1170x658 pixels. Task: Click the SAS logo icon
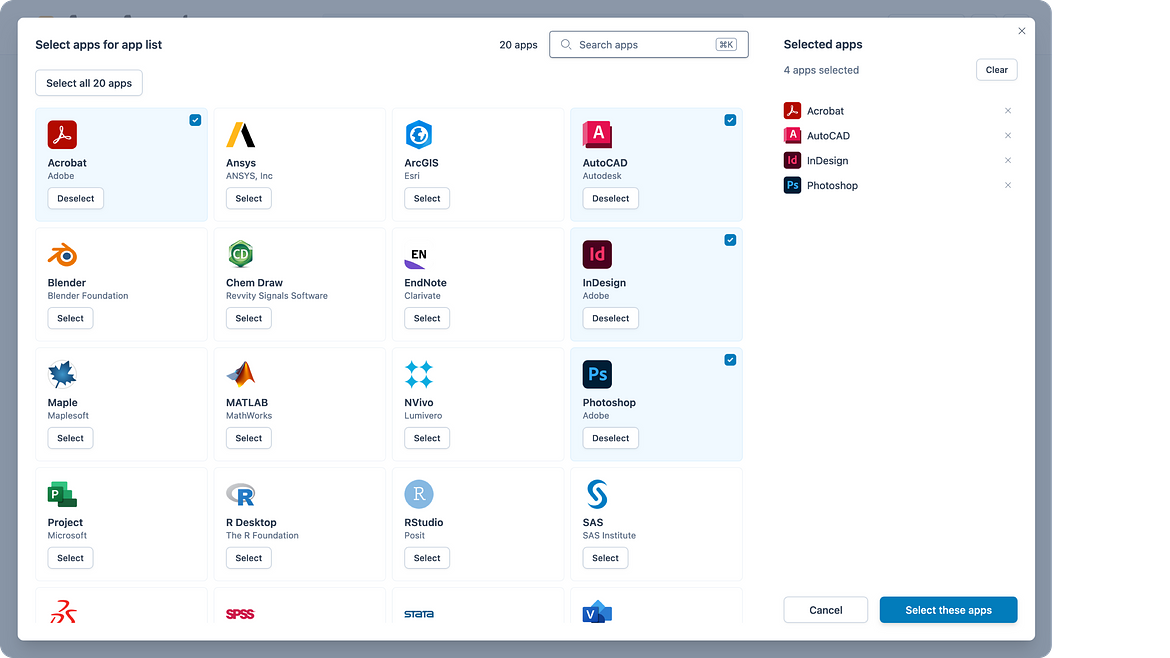coord(597,494)
